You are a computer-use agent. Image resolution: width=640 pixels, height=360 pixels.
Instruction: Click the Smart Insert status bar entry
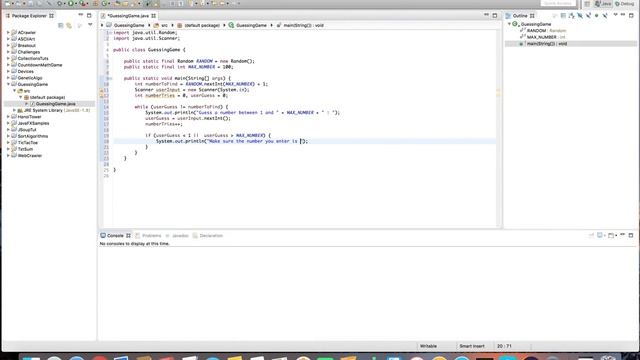pyautogui.click(x=472, y=346)
